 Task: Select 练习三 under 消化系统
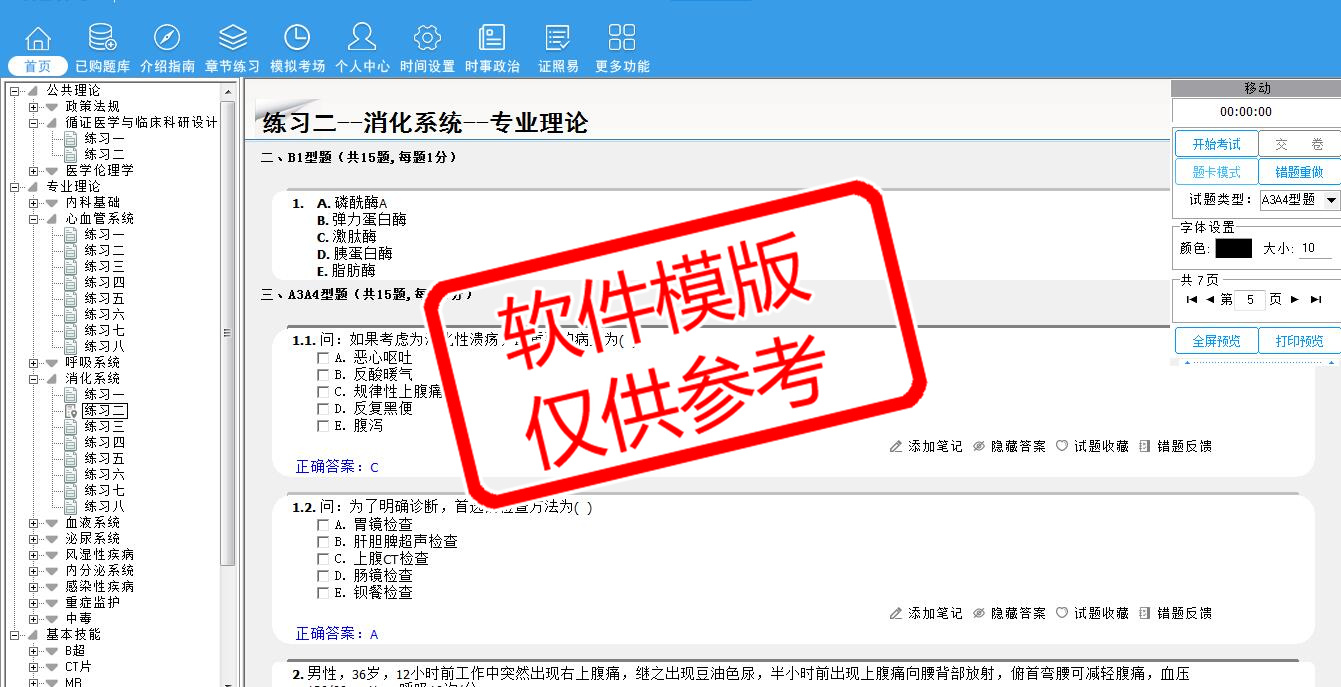tap(104, 427)
